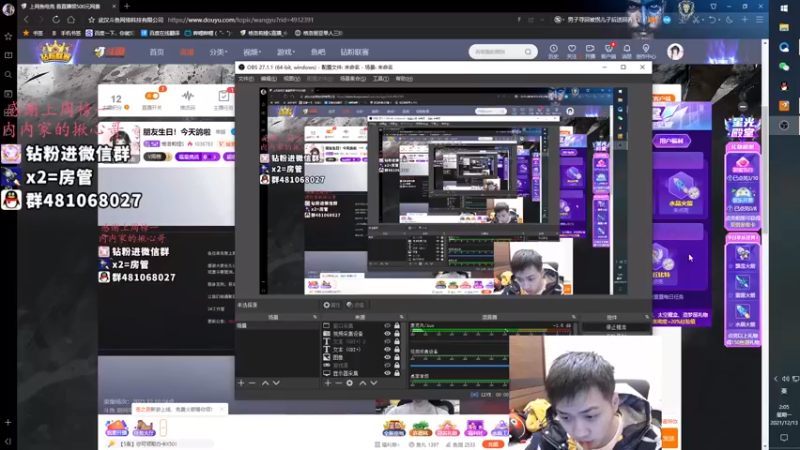The image size is (800, 450).
Task: Move the selected source up
Action: pyautogui.click(x=363, y=383)
